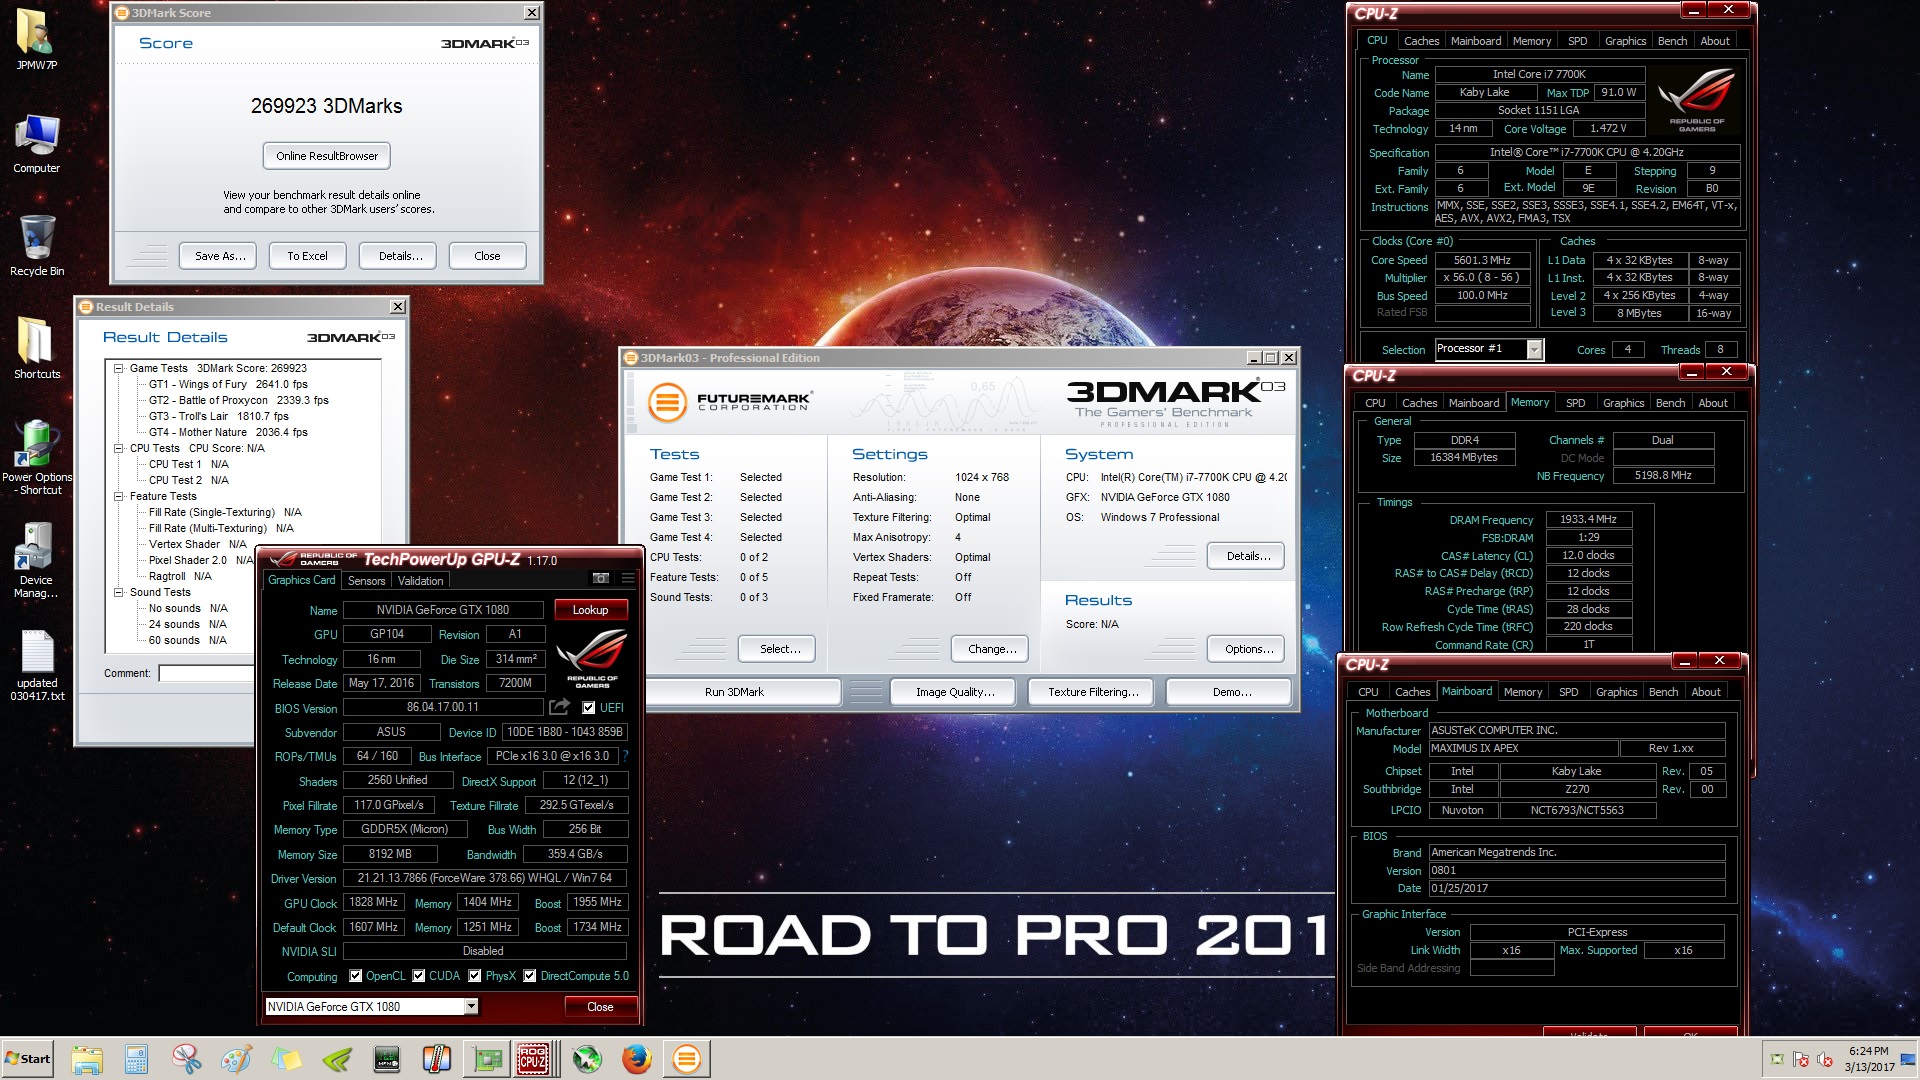
Task: Click the BIOS export share icon in GPU-Z
Action: (560, 707)
